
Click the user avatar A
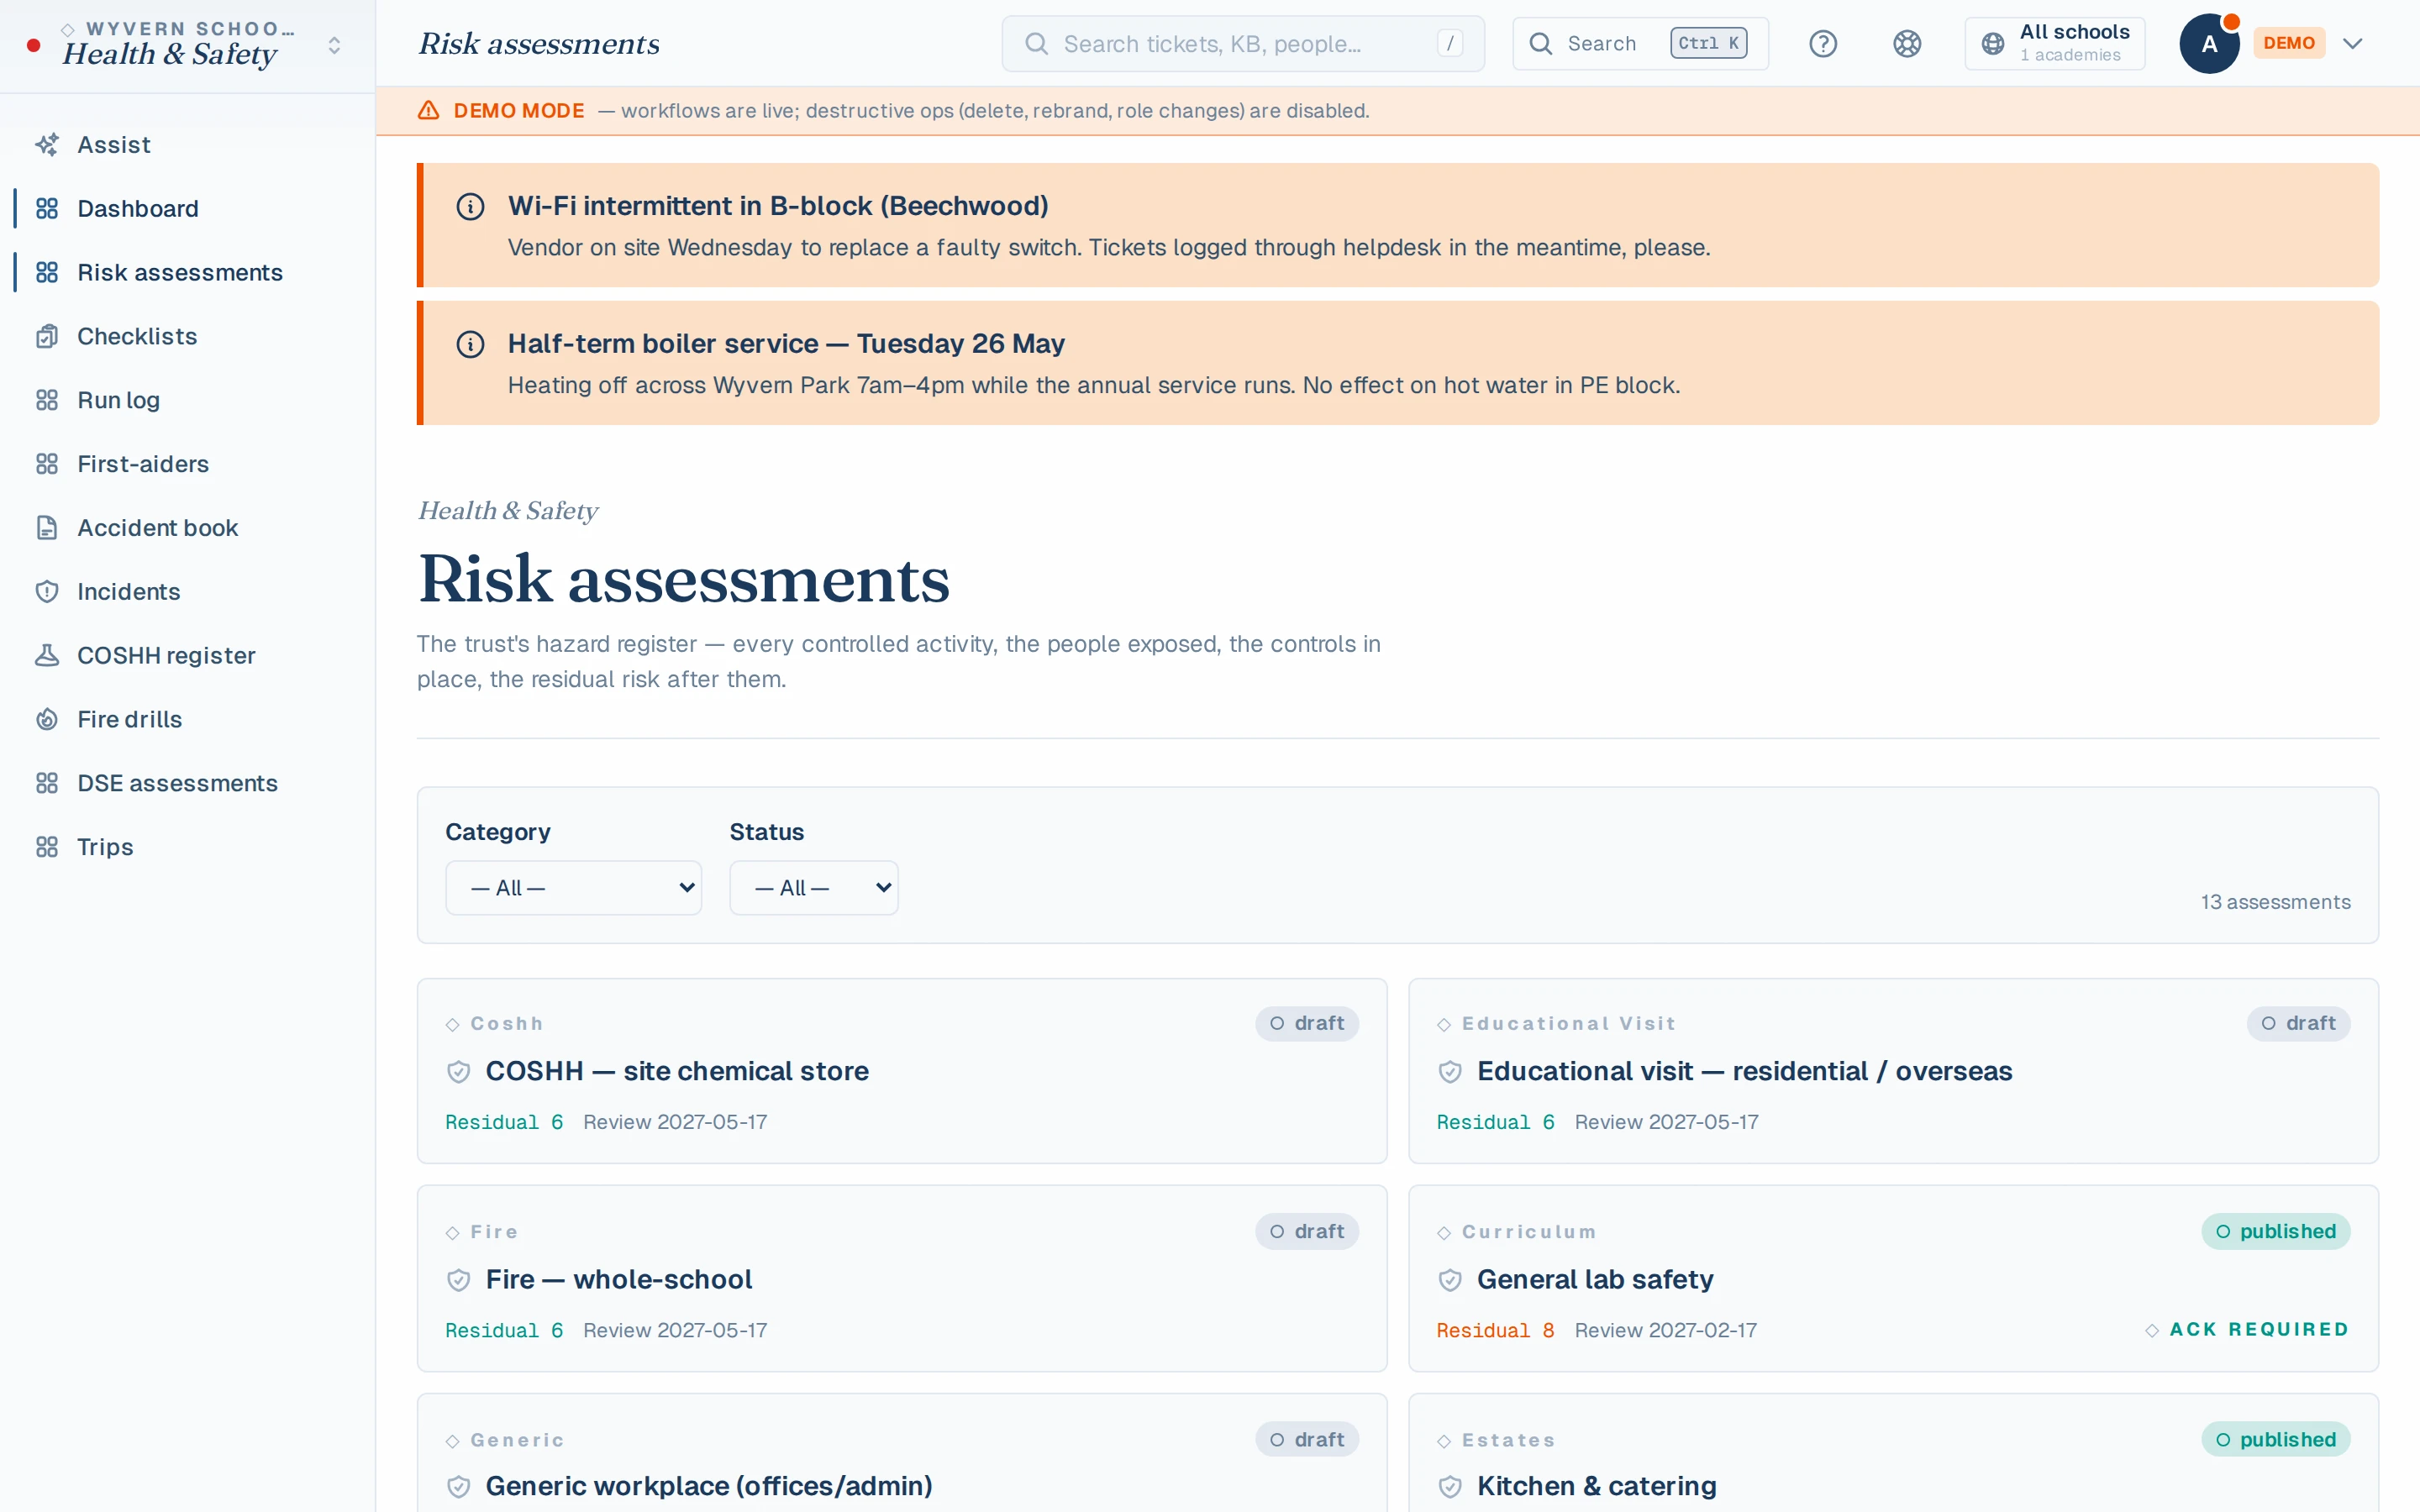click(x=2209, y=44)
